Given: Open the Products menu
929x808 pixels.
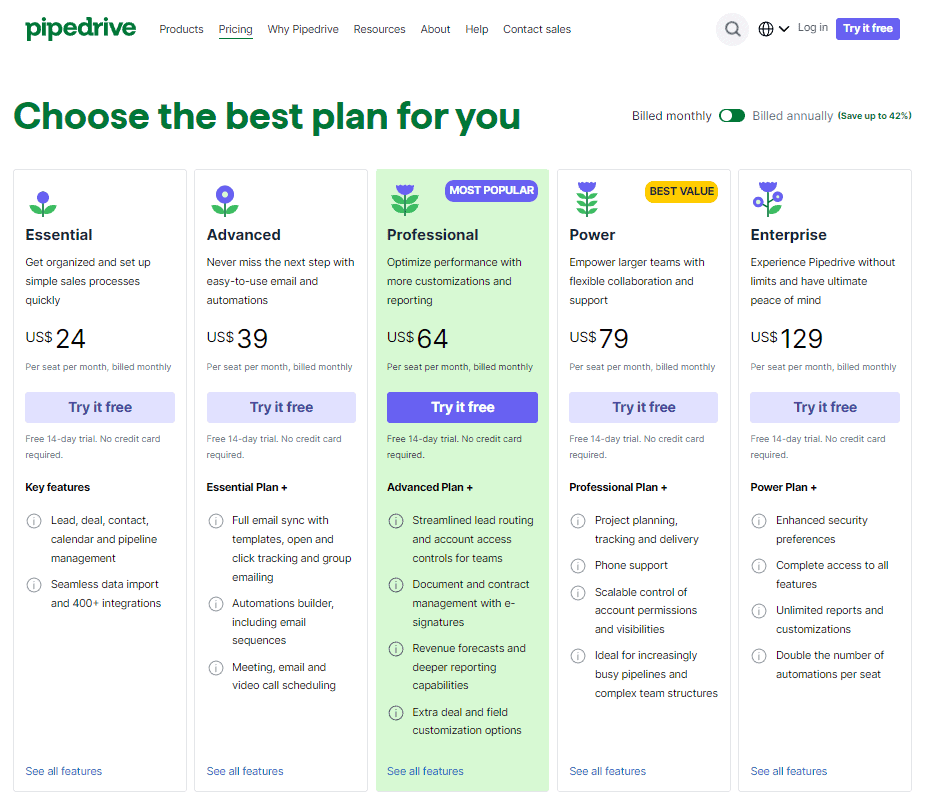Looking at the screenshot, I should [181, 29].
